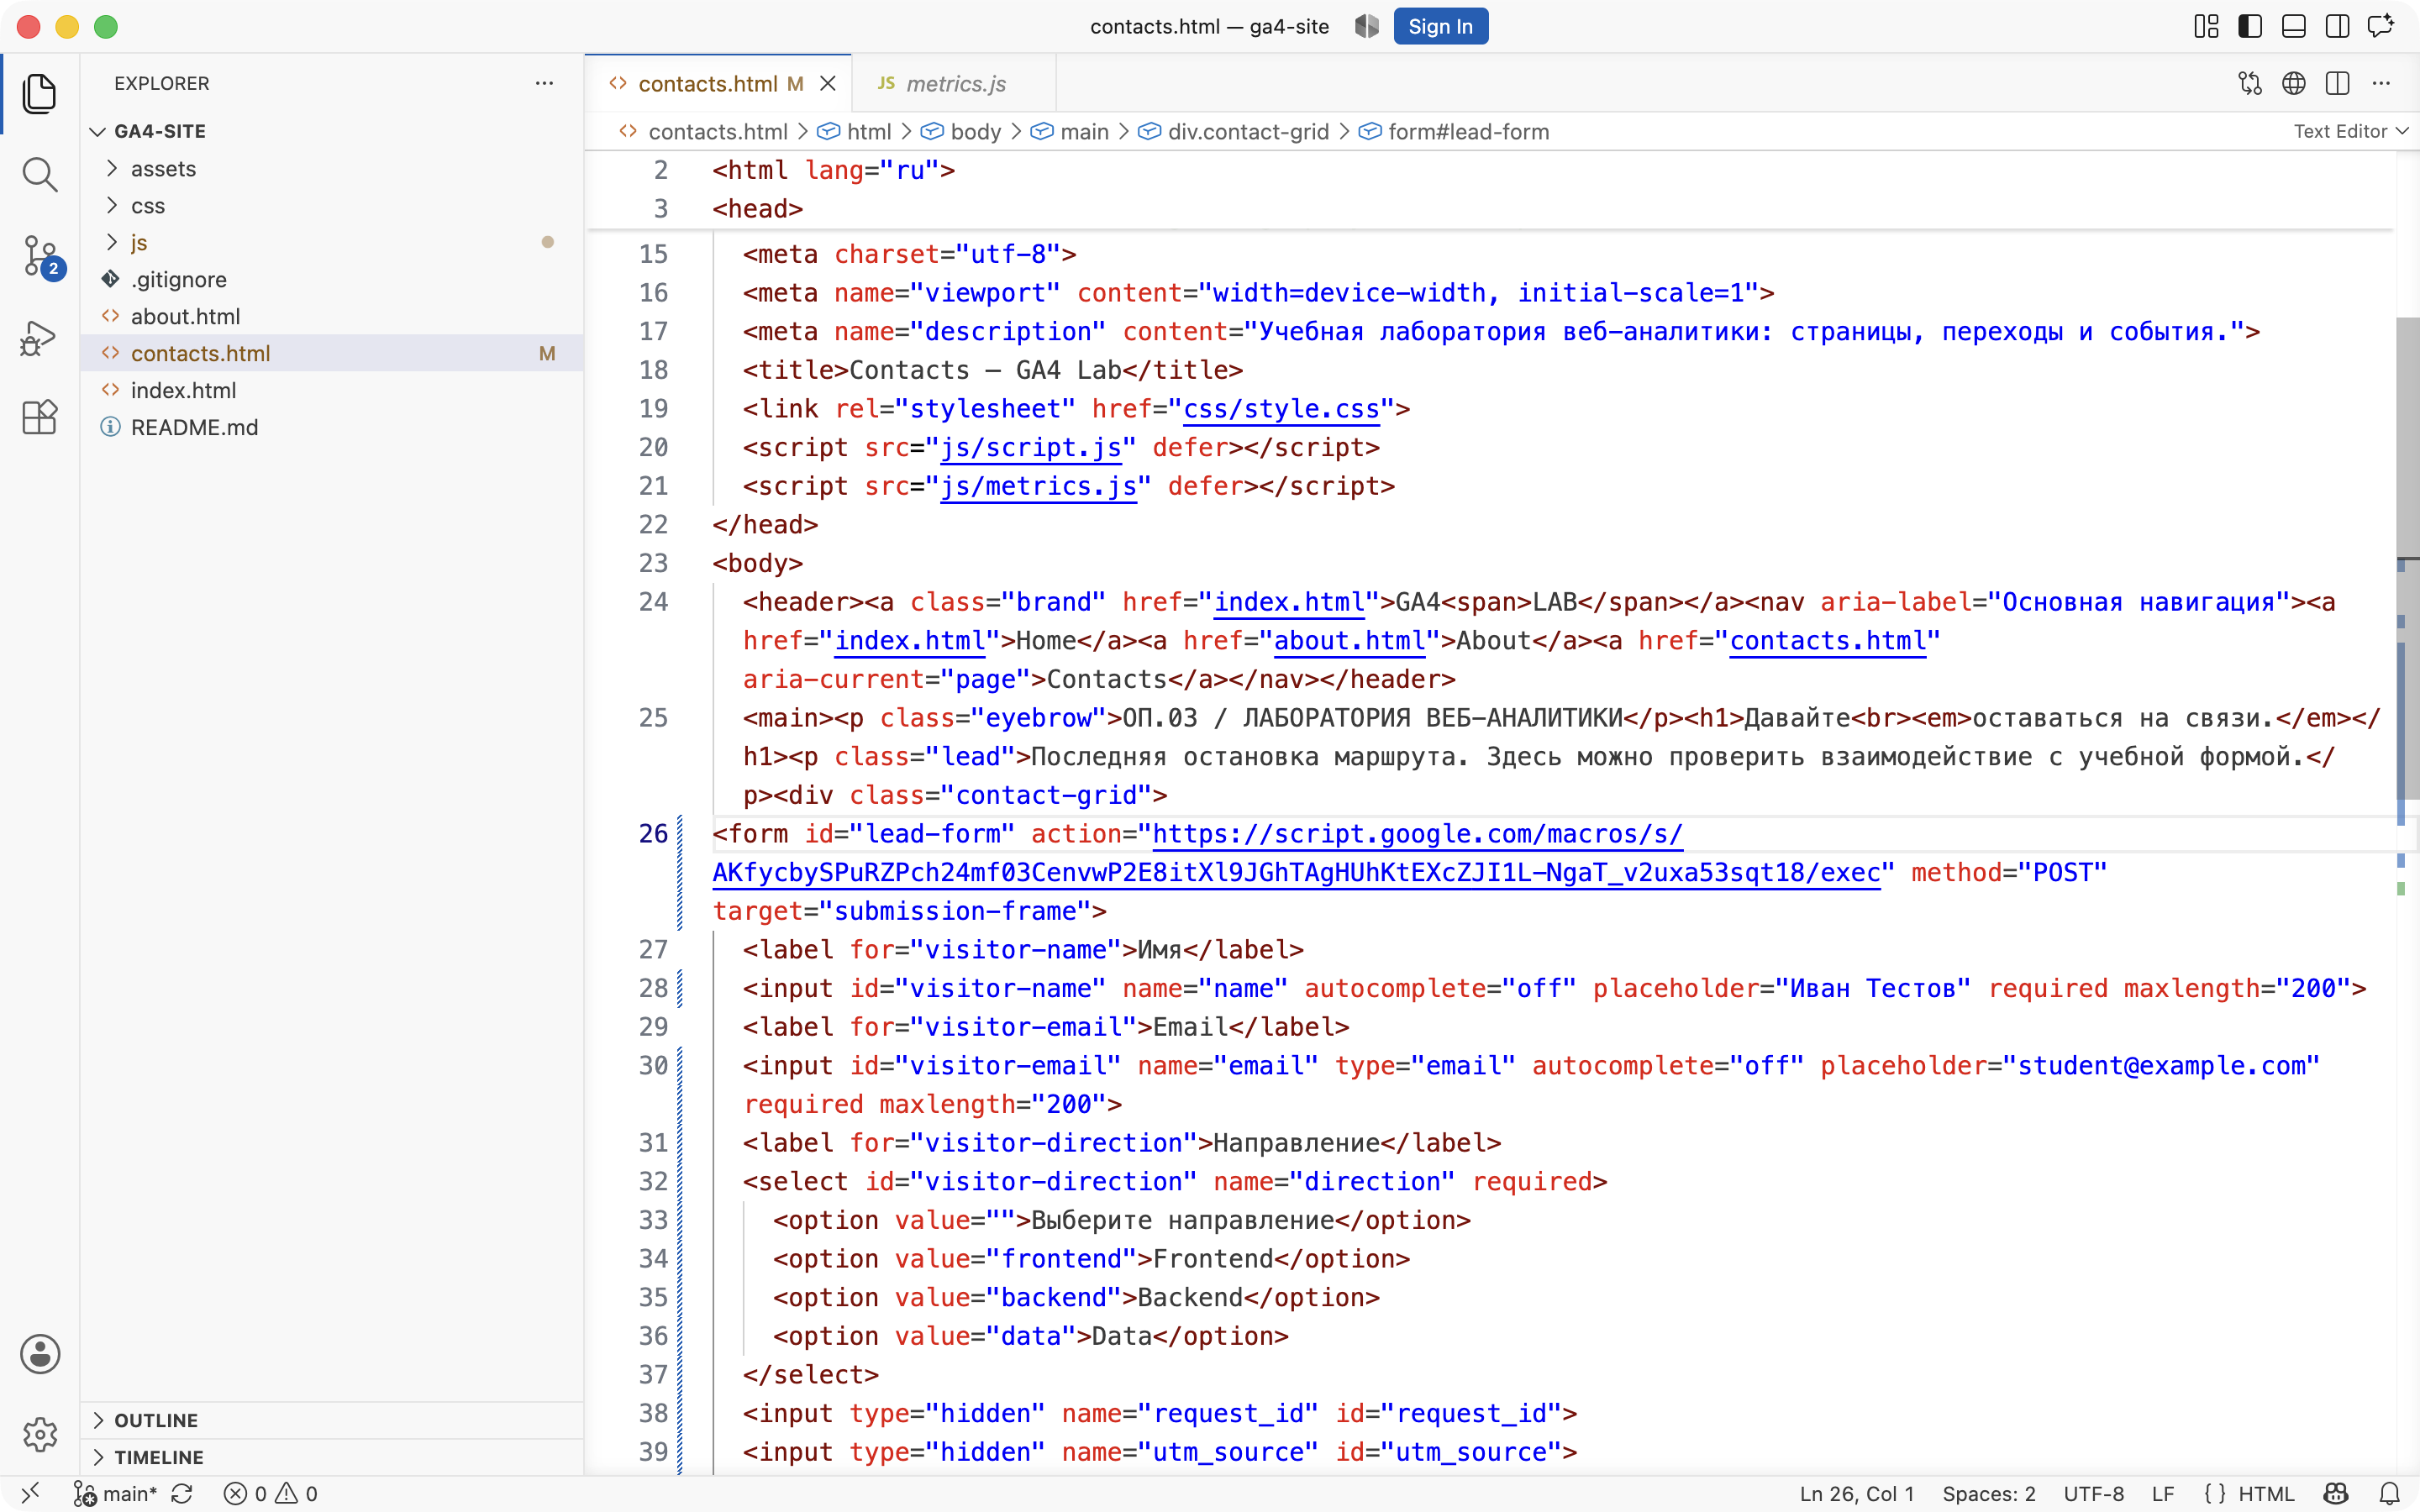Follow the js/script.js link
Viewport: 2420px width, 1512px height.
tap(1031, 447)
